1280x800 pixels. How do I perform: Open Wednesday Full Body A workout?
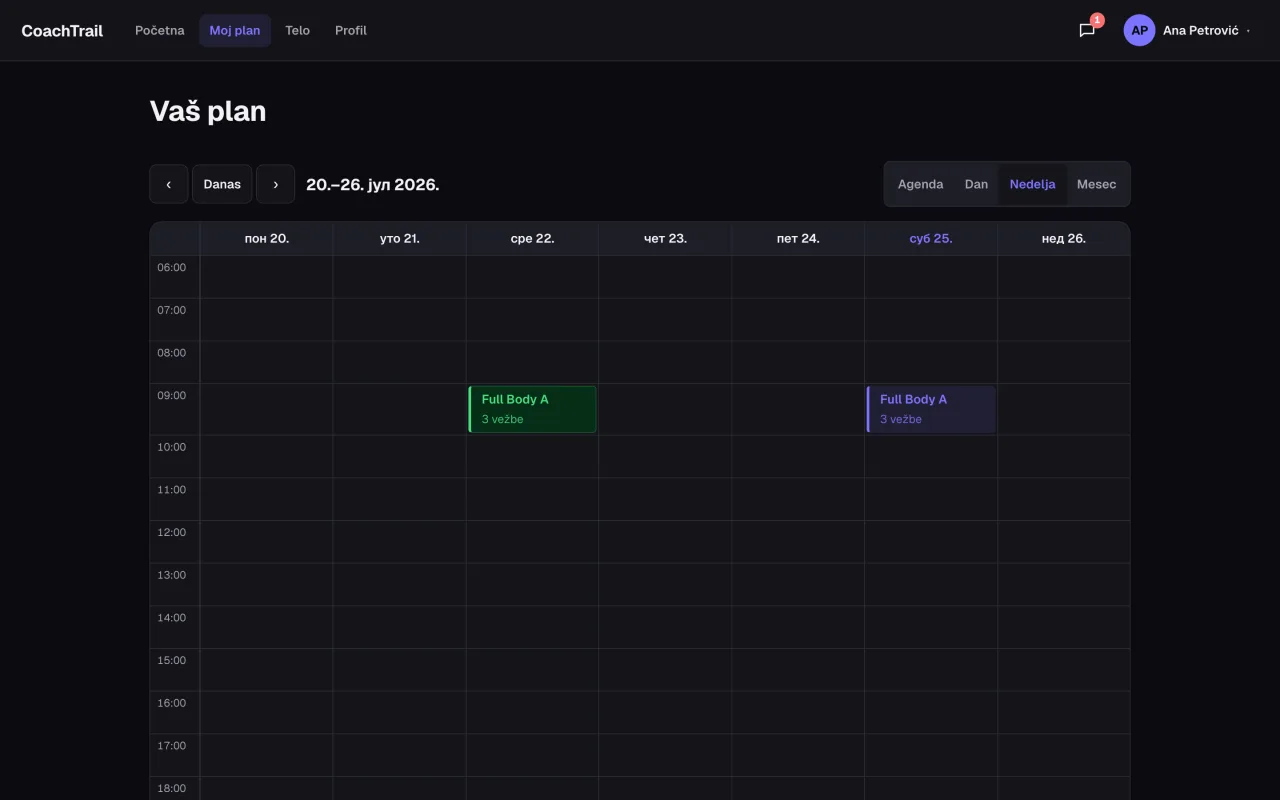pyautogui.click(x=532, y=409)
